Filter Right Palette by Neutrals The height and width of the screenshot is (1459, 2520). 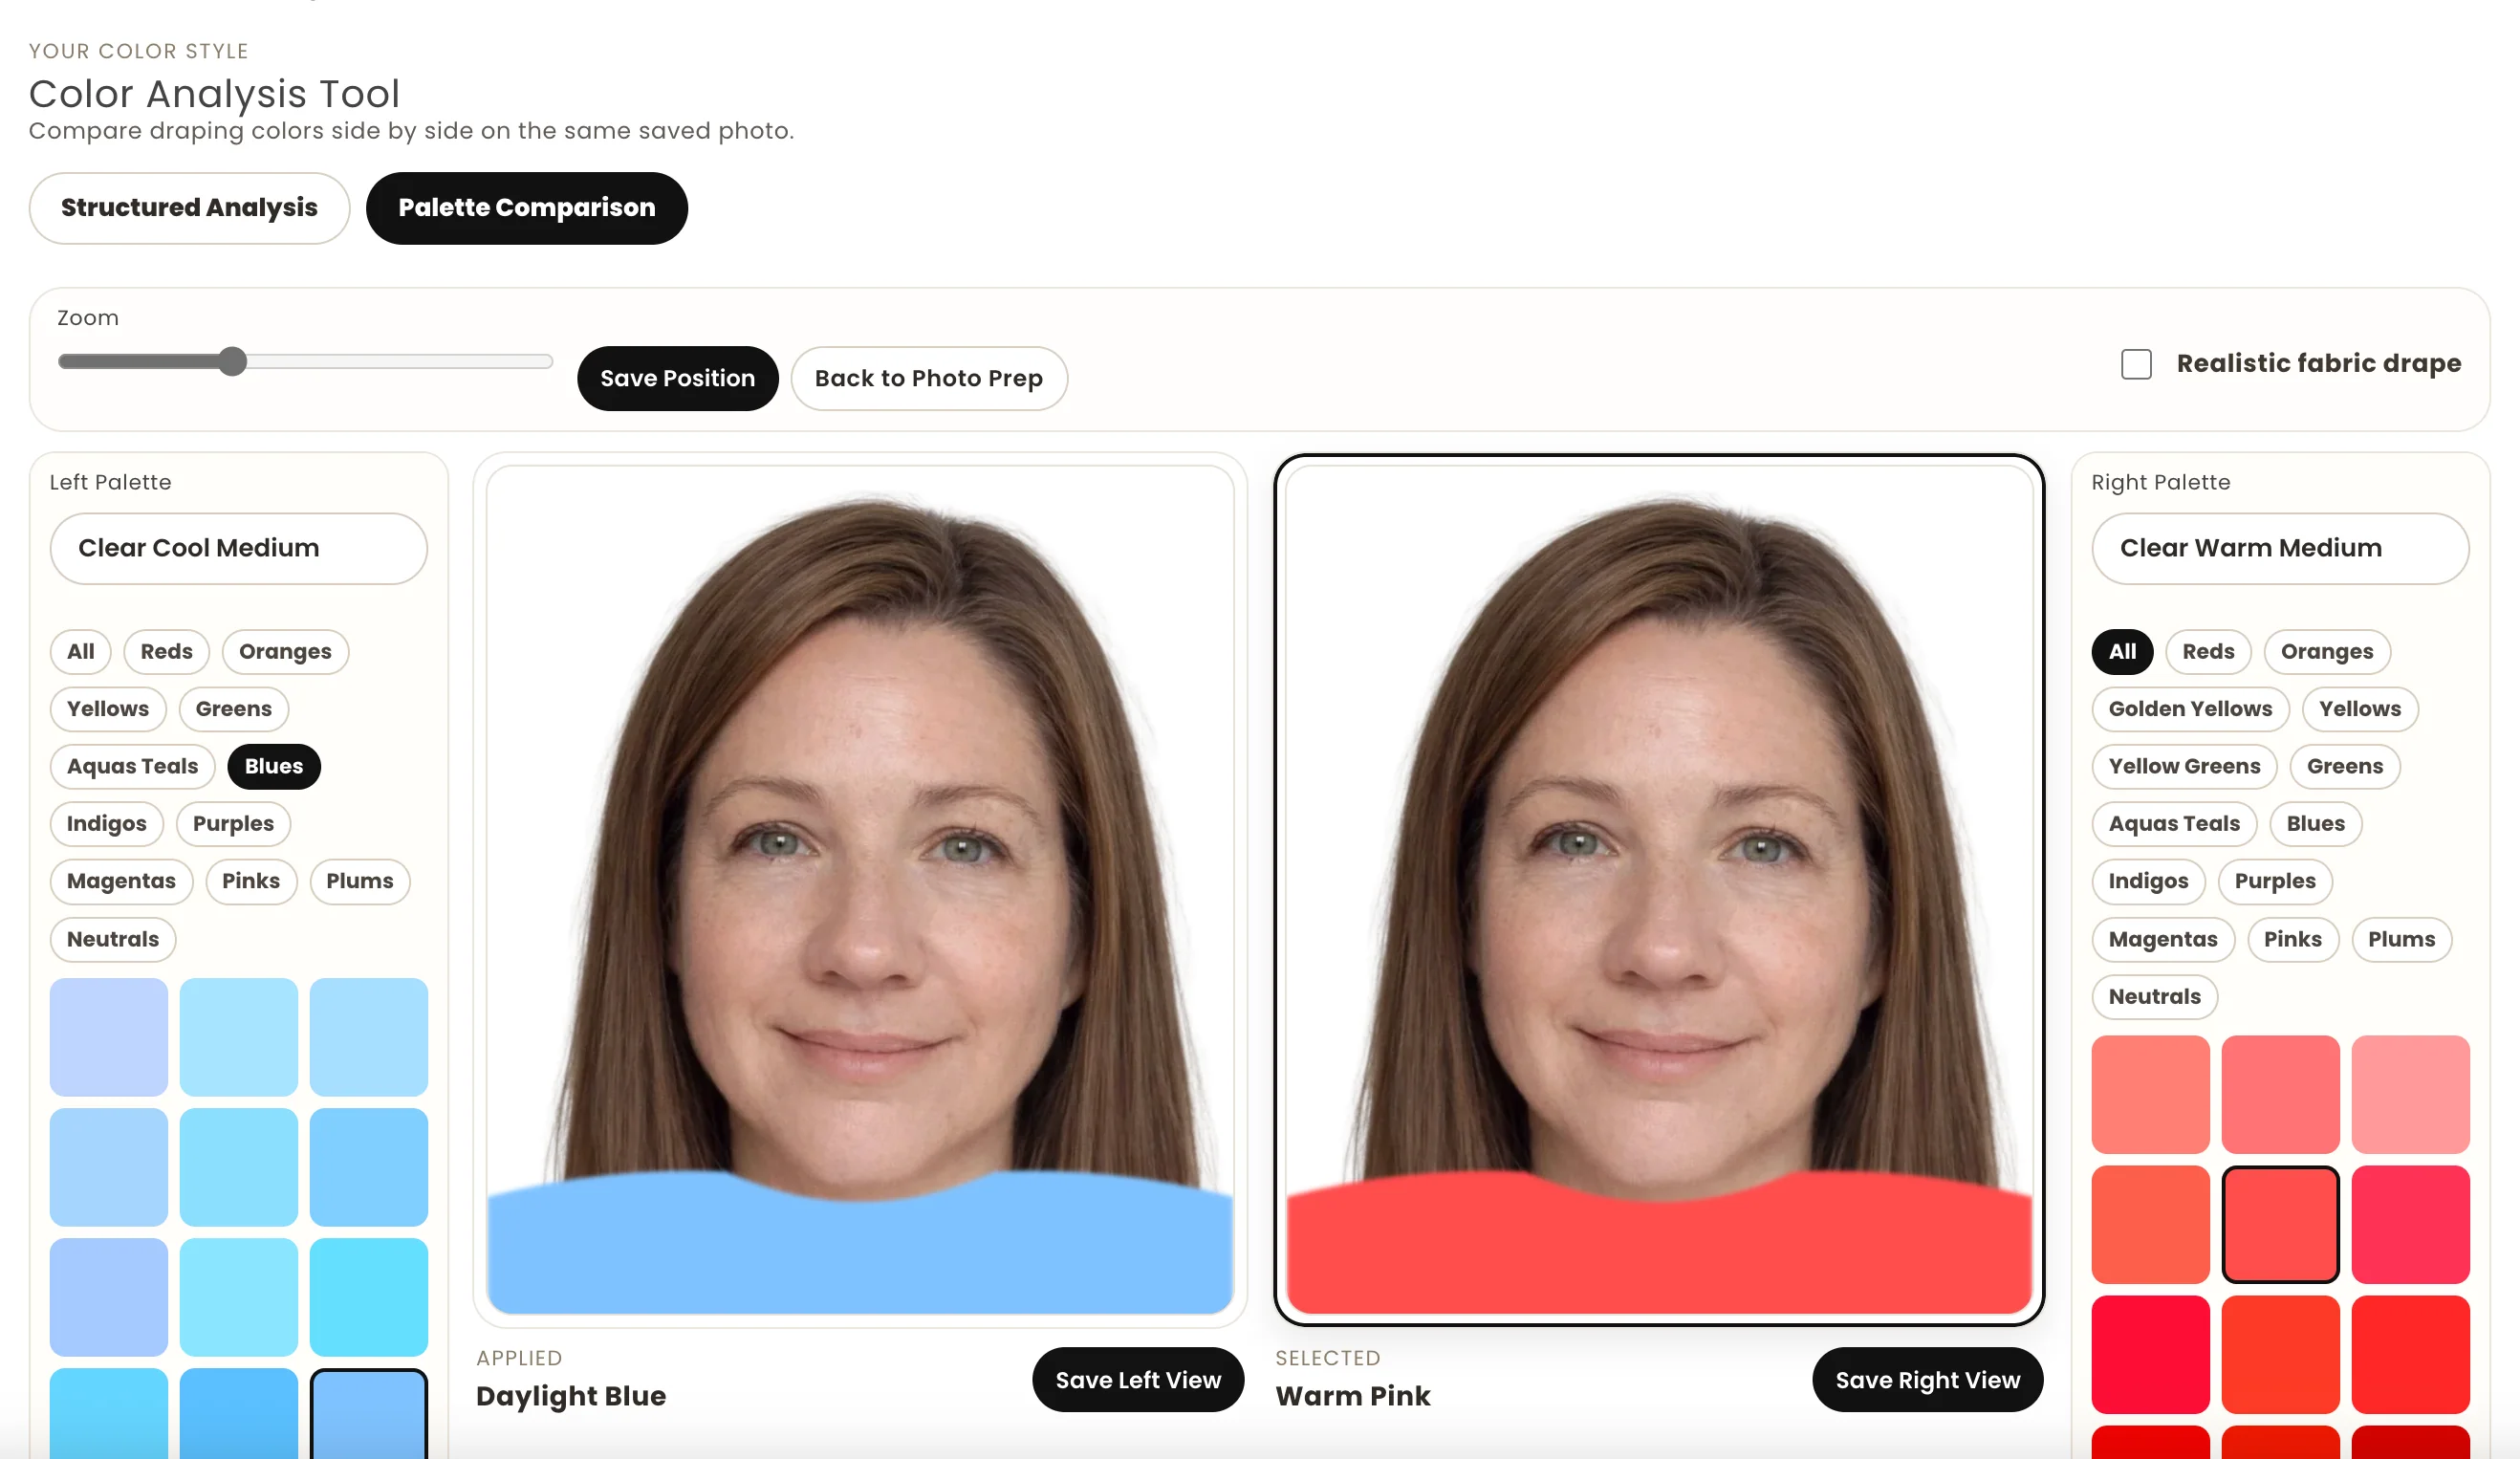tap(2154, 996)
